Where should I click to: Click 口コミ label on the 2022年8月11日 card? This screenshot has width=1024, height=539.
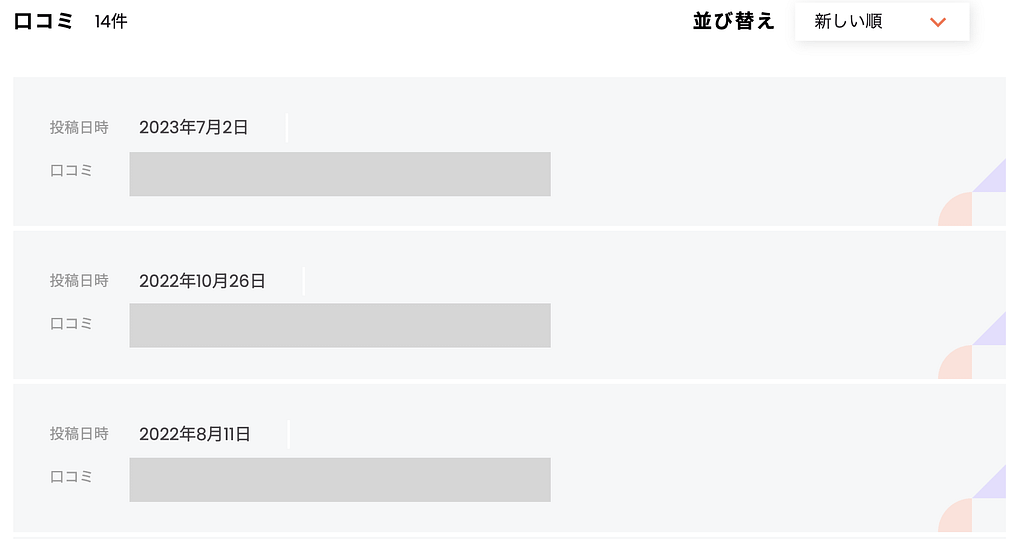71,477
